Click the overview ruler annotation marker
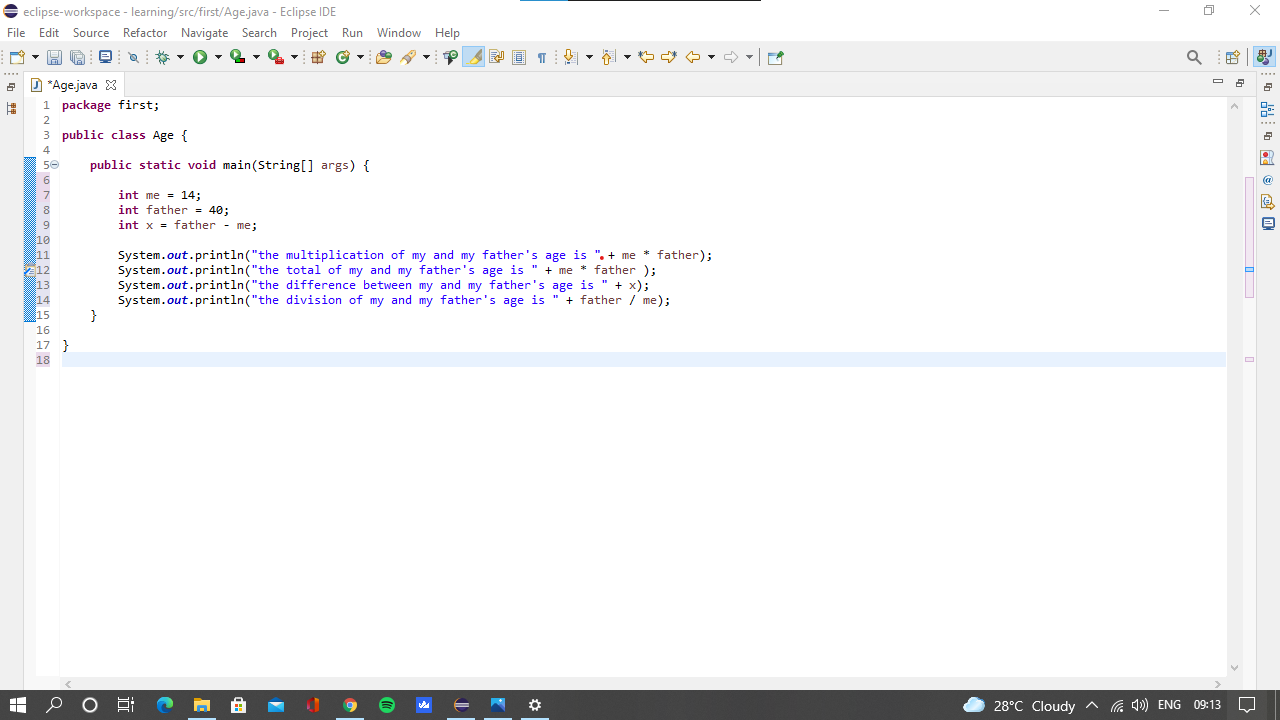Image resolution: width=1280 pixels, height=720 pixels. coord(1249,270)
